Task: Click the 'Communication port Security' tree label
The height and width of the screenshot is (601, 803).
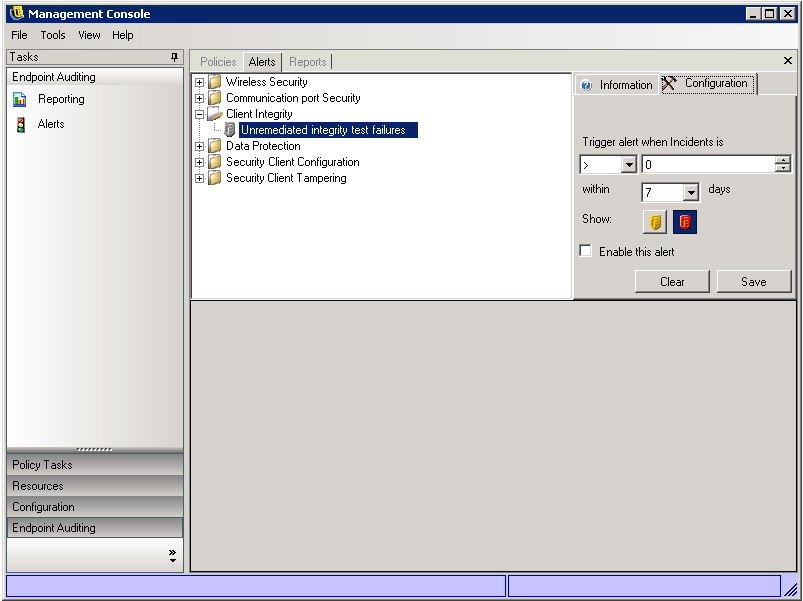Action: (293, 98)
